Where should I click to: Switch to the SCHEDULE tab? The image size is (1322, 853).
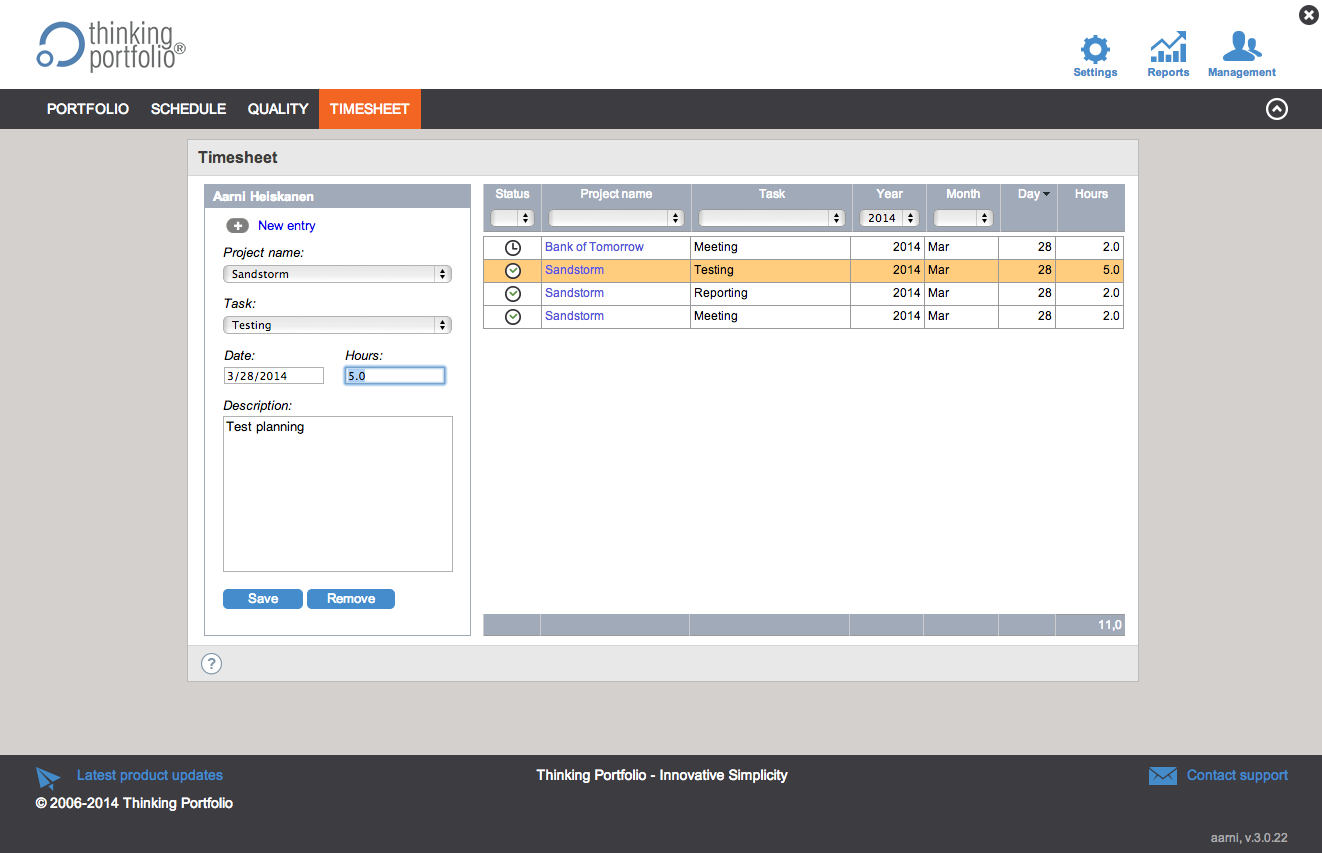(189, 109)
